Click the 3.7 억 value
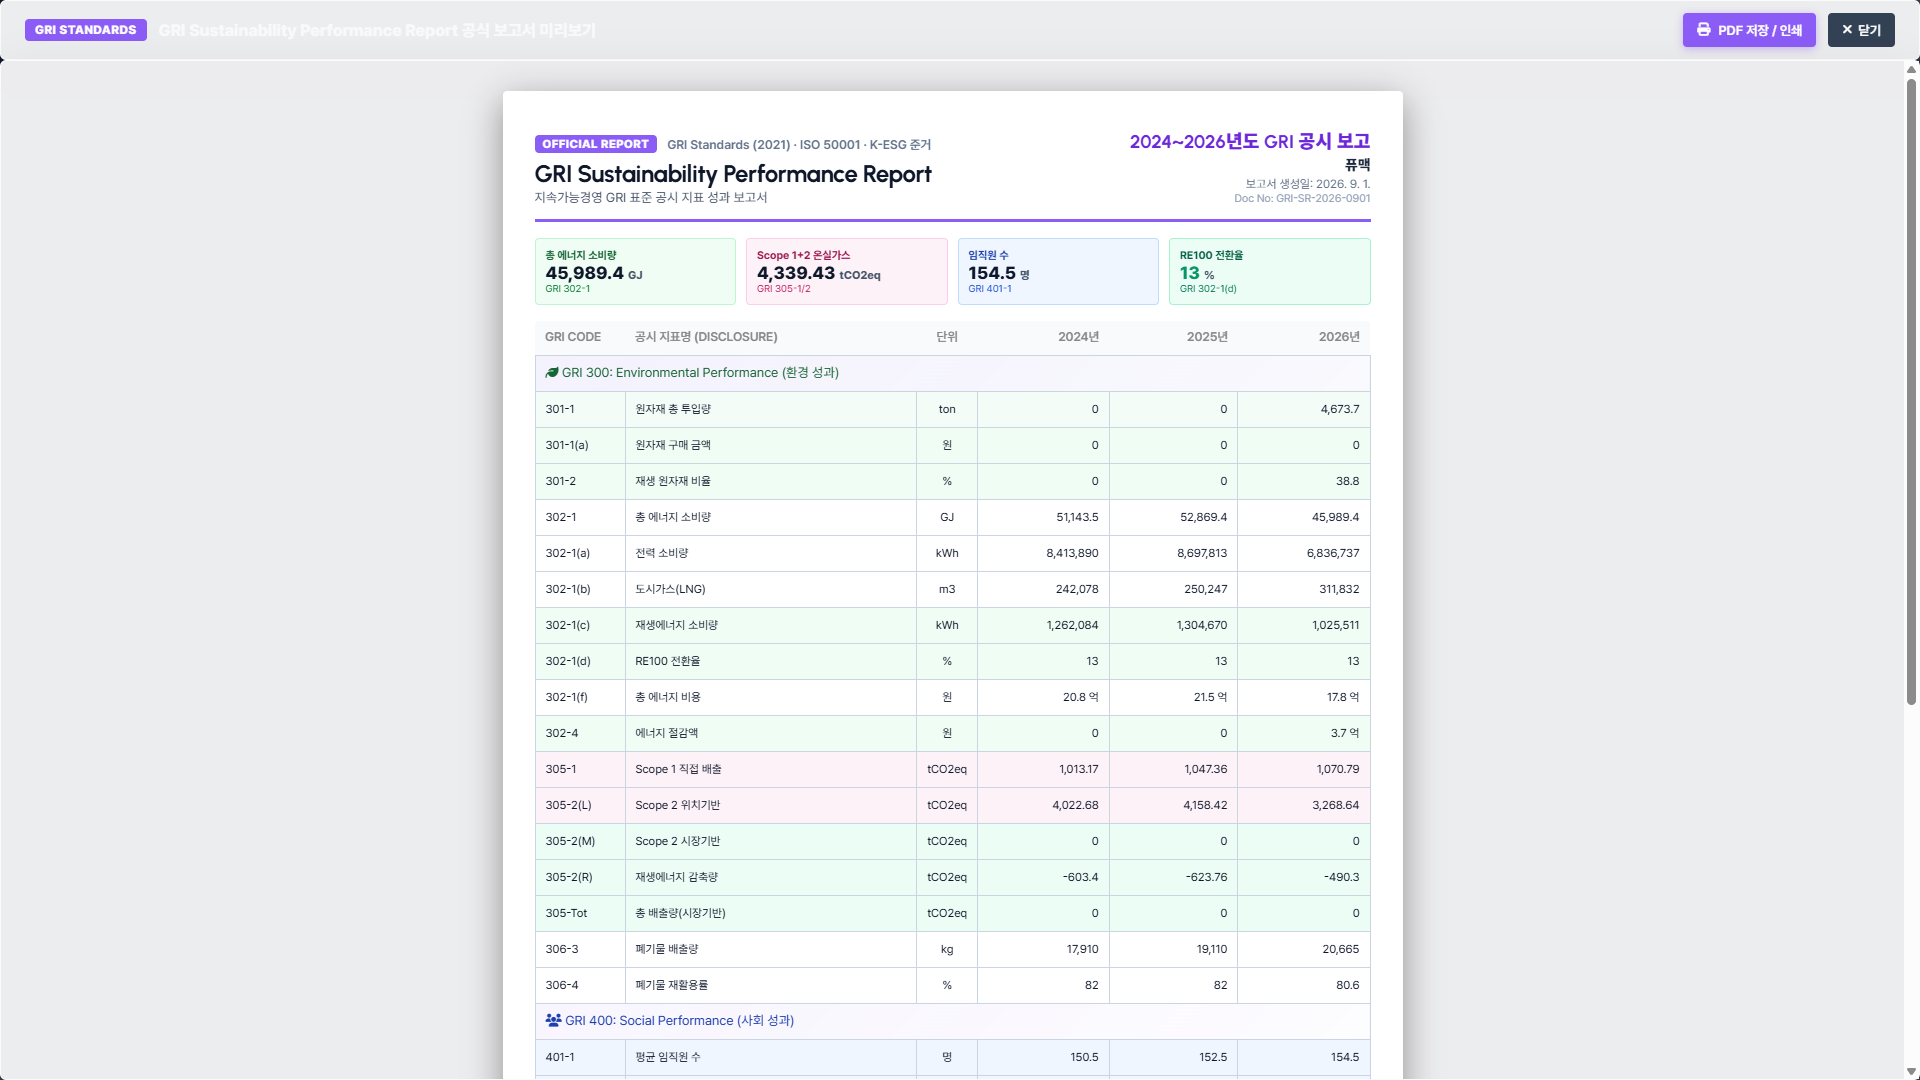 (1345, 733)
